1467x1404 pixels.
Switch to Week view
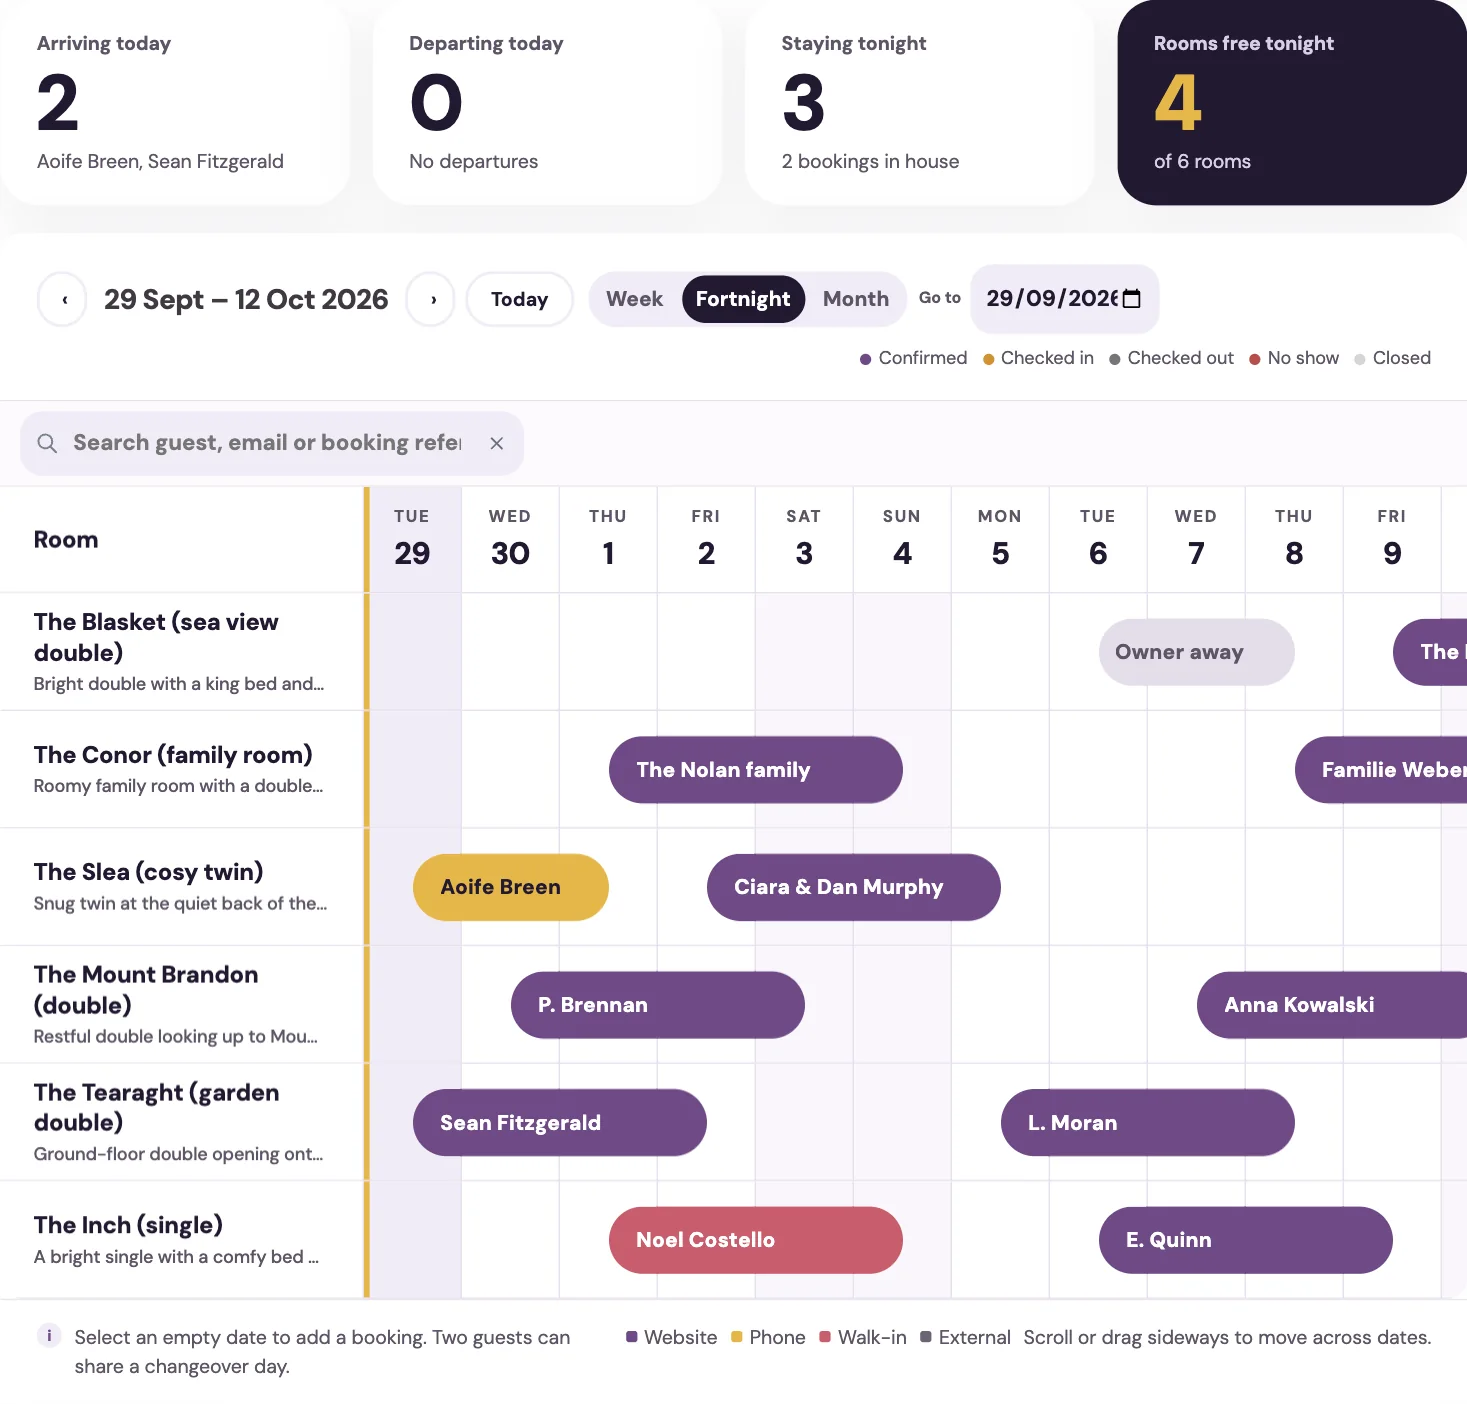click(635, 299)
